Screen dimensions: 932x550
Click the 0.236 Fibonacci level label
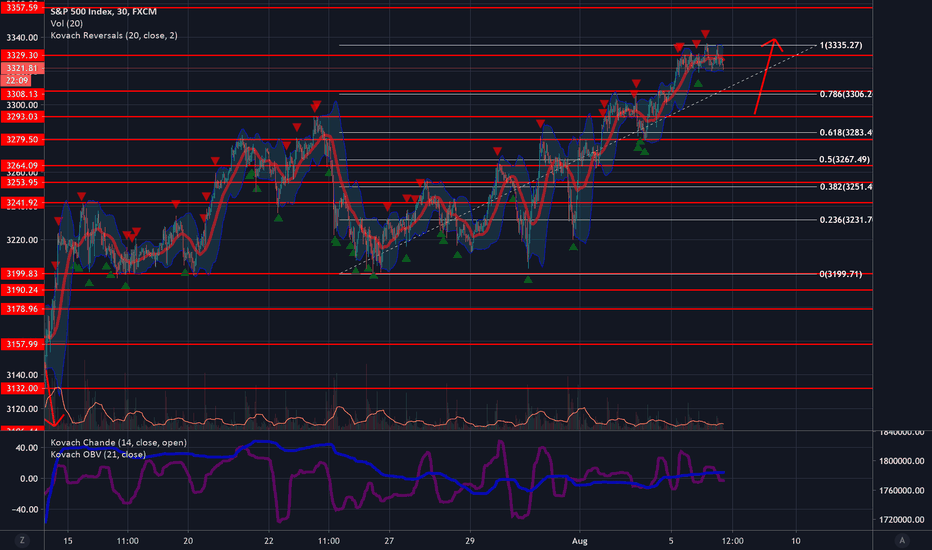tap(846, 219)
